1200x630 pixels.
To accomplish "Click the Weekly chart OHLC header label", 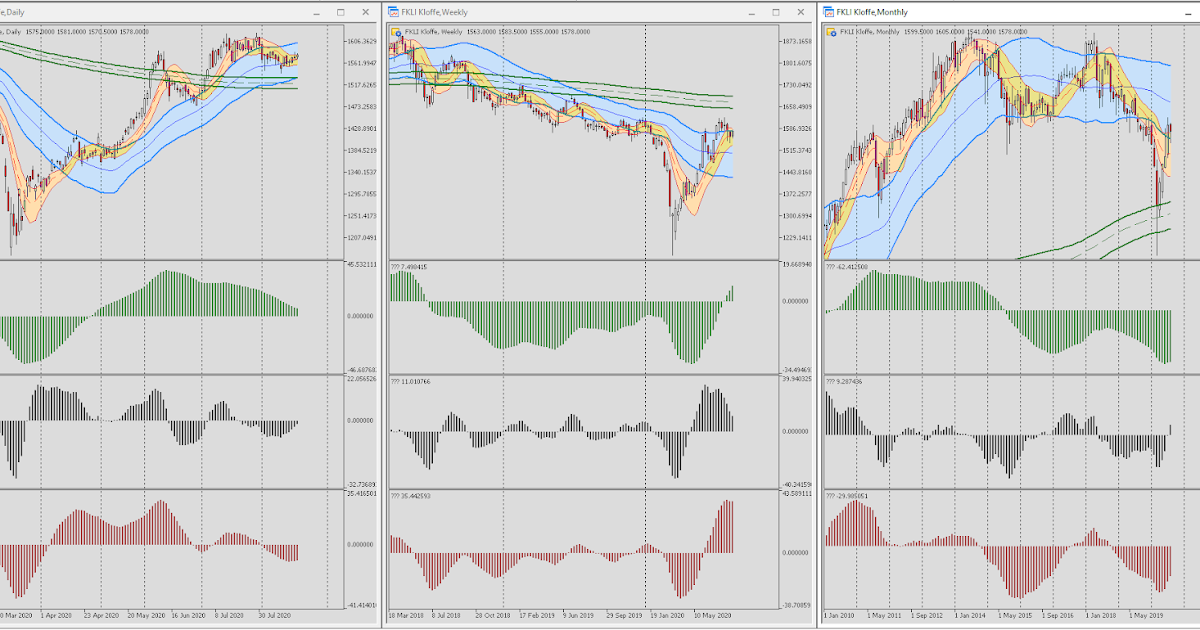I will pos(496,32).
